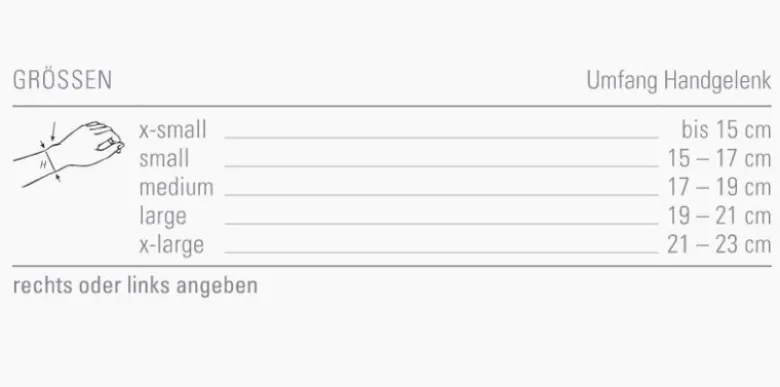The width and height of the screenshot is (780, 387).
Task: Click the 15 – 17 cm value
Action: click(x=719, y=159)
